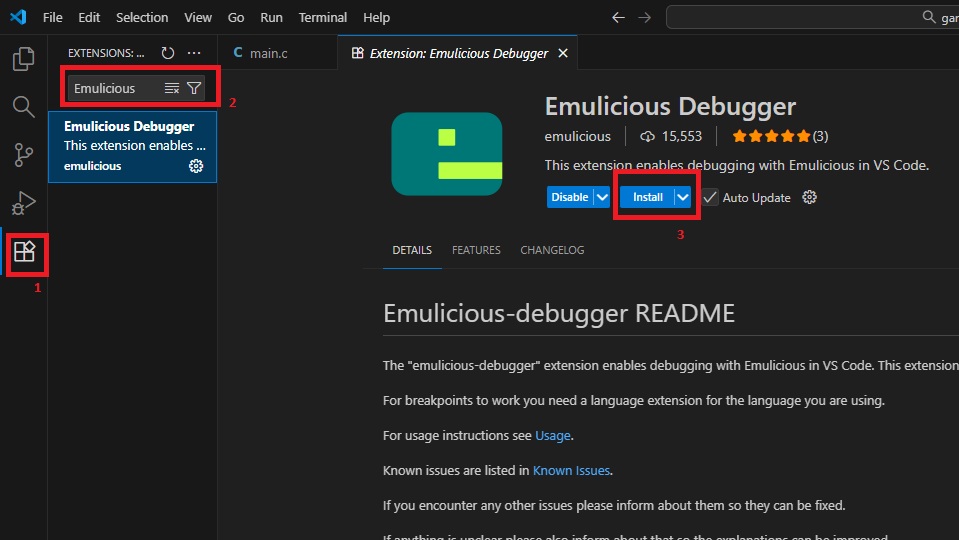The height and width of the screenshot is (540, 959).
Task: Toggle the Auto Update checkbox
Action: coord(709,198)
